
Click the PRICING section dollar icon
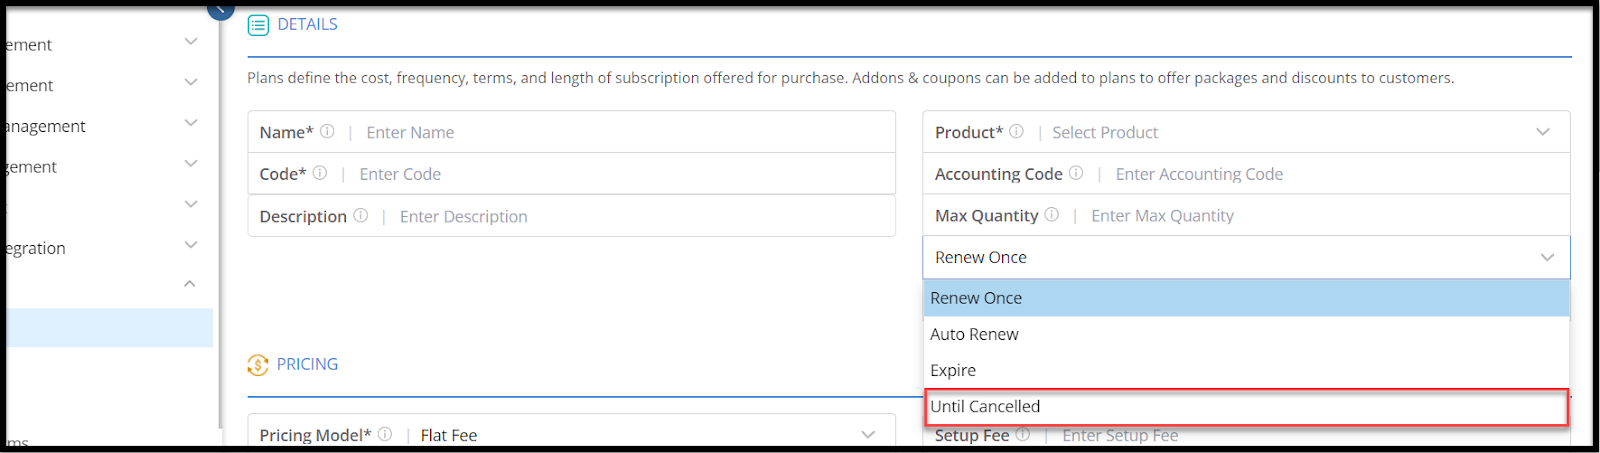click(x=258, y=365)
